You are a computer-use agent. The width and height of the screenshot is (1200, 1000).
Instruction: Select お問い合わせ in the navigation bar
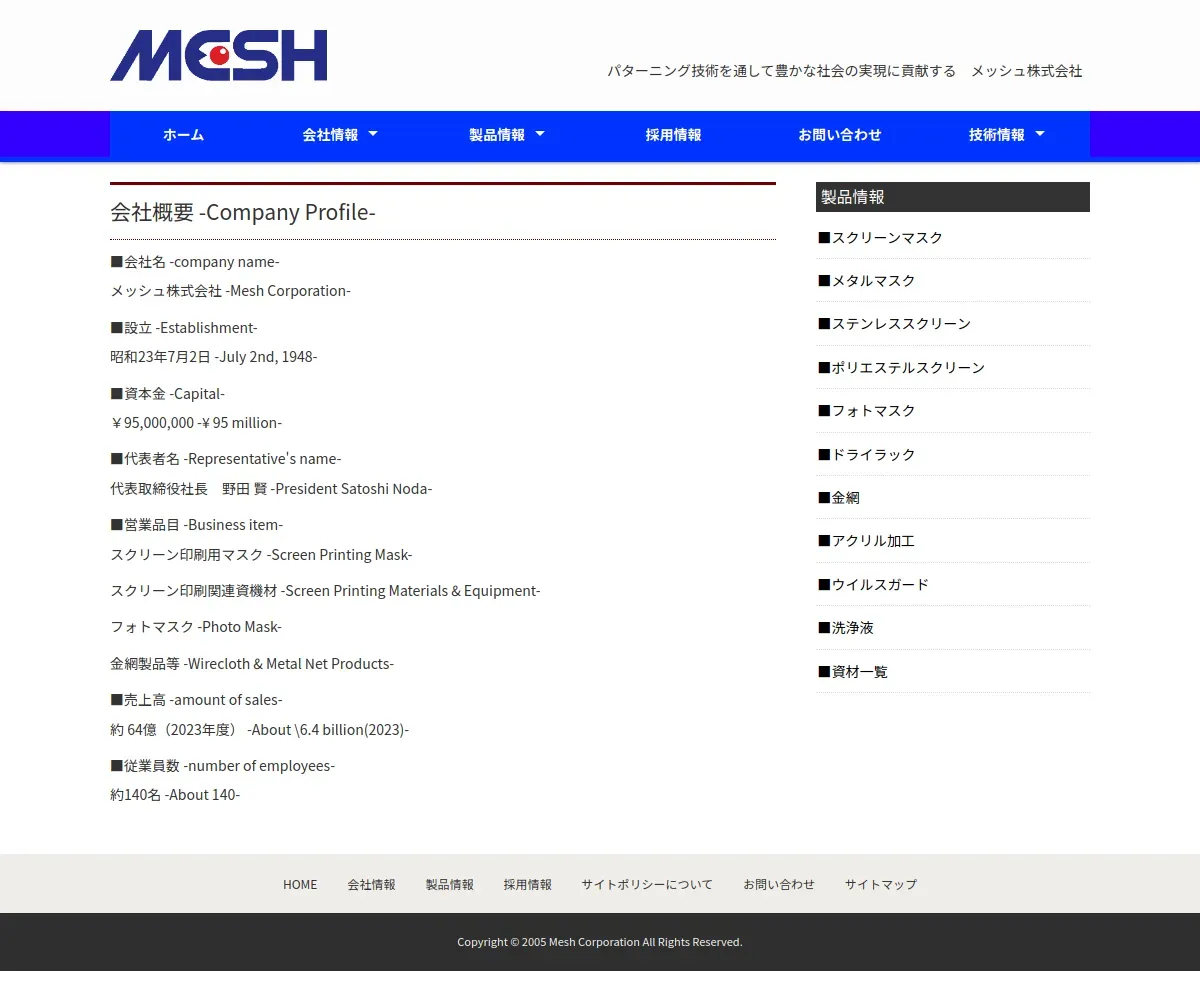[840, 135]
